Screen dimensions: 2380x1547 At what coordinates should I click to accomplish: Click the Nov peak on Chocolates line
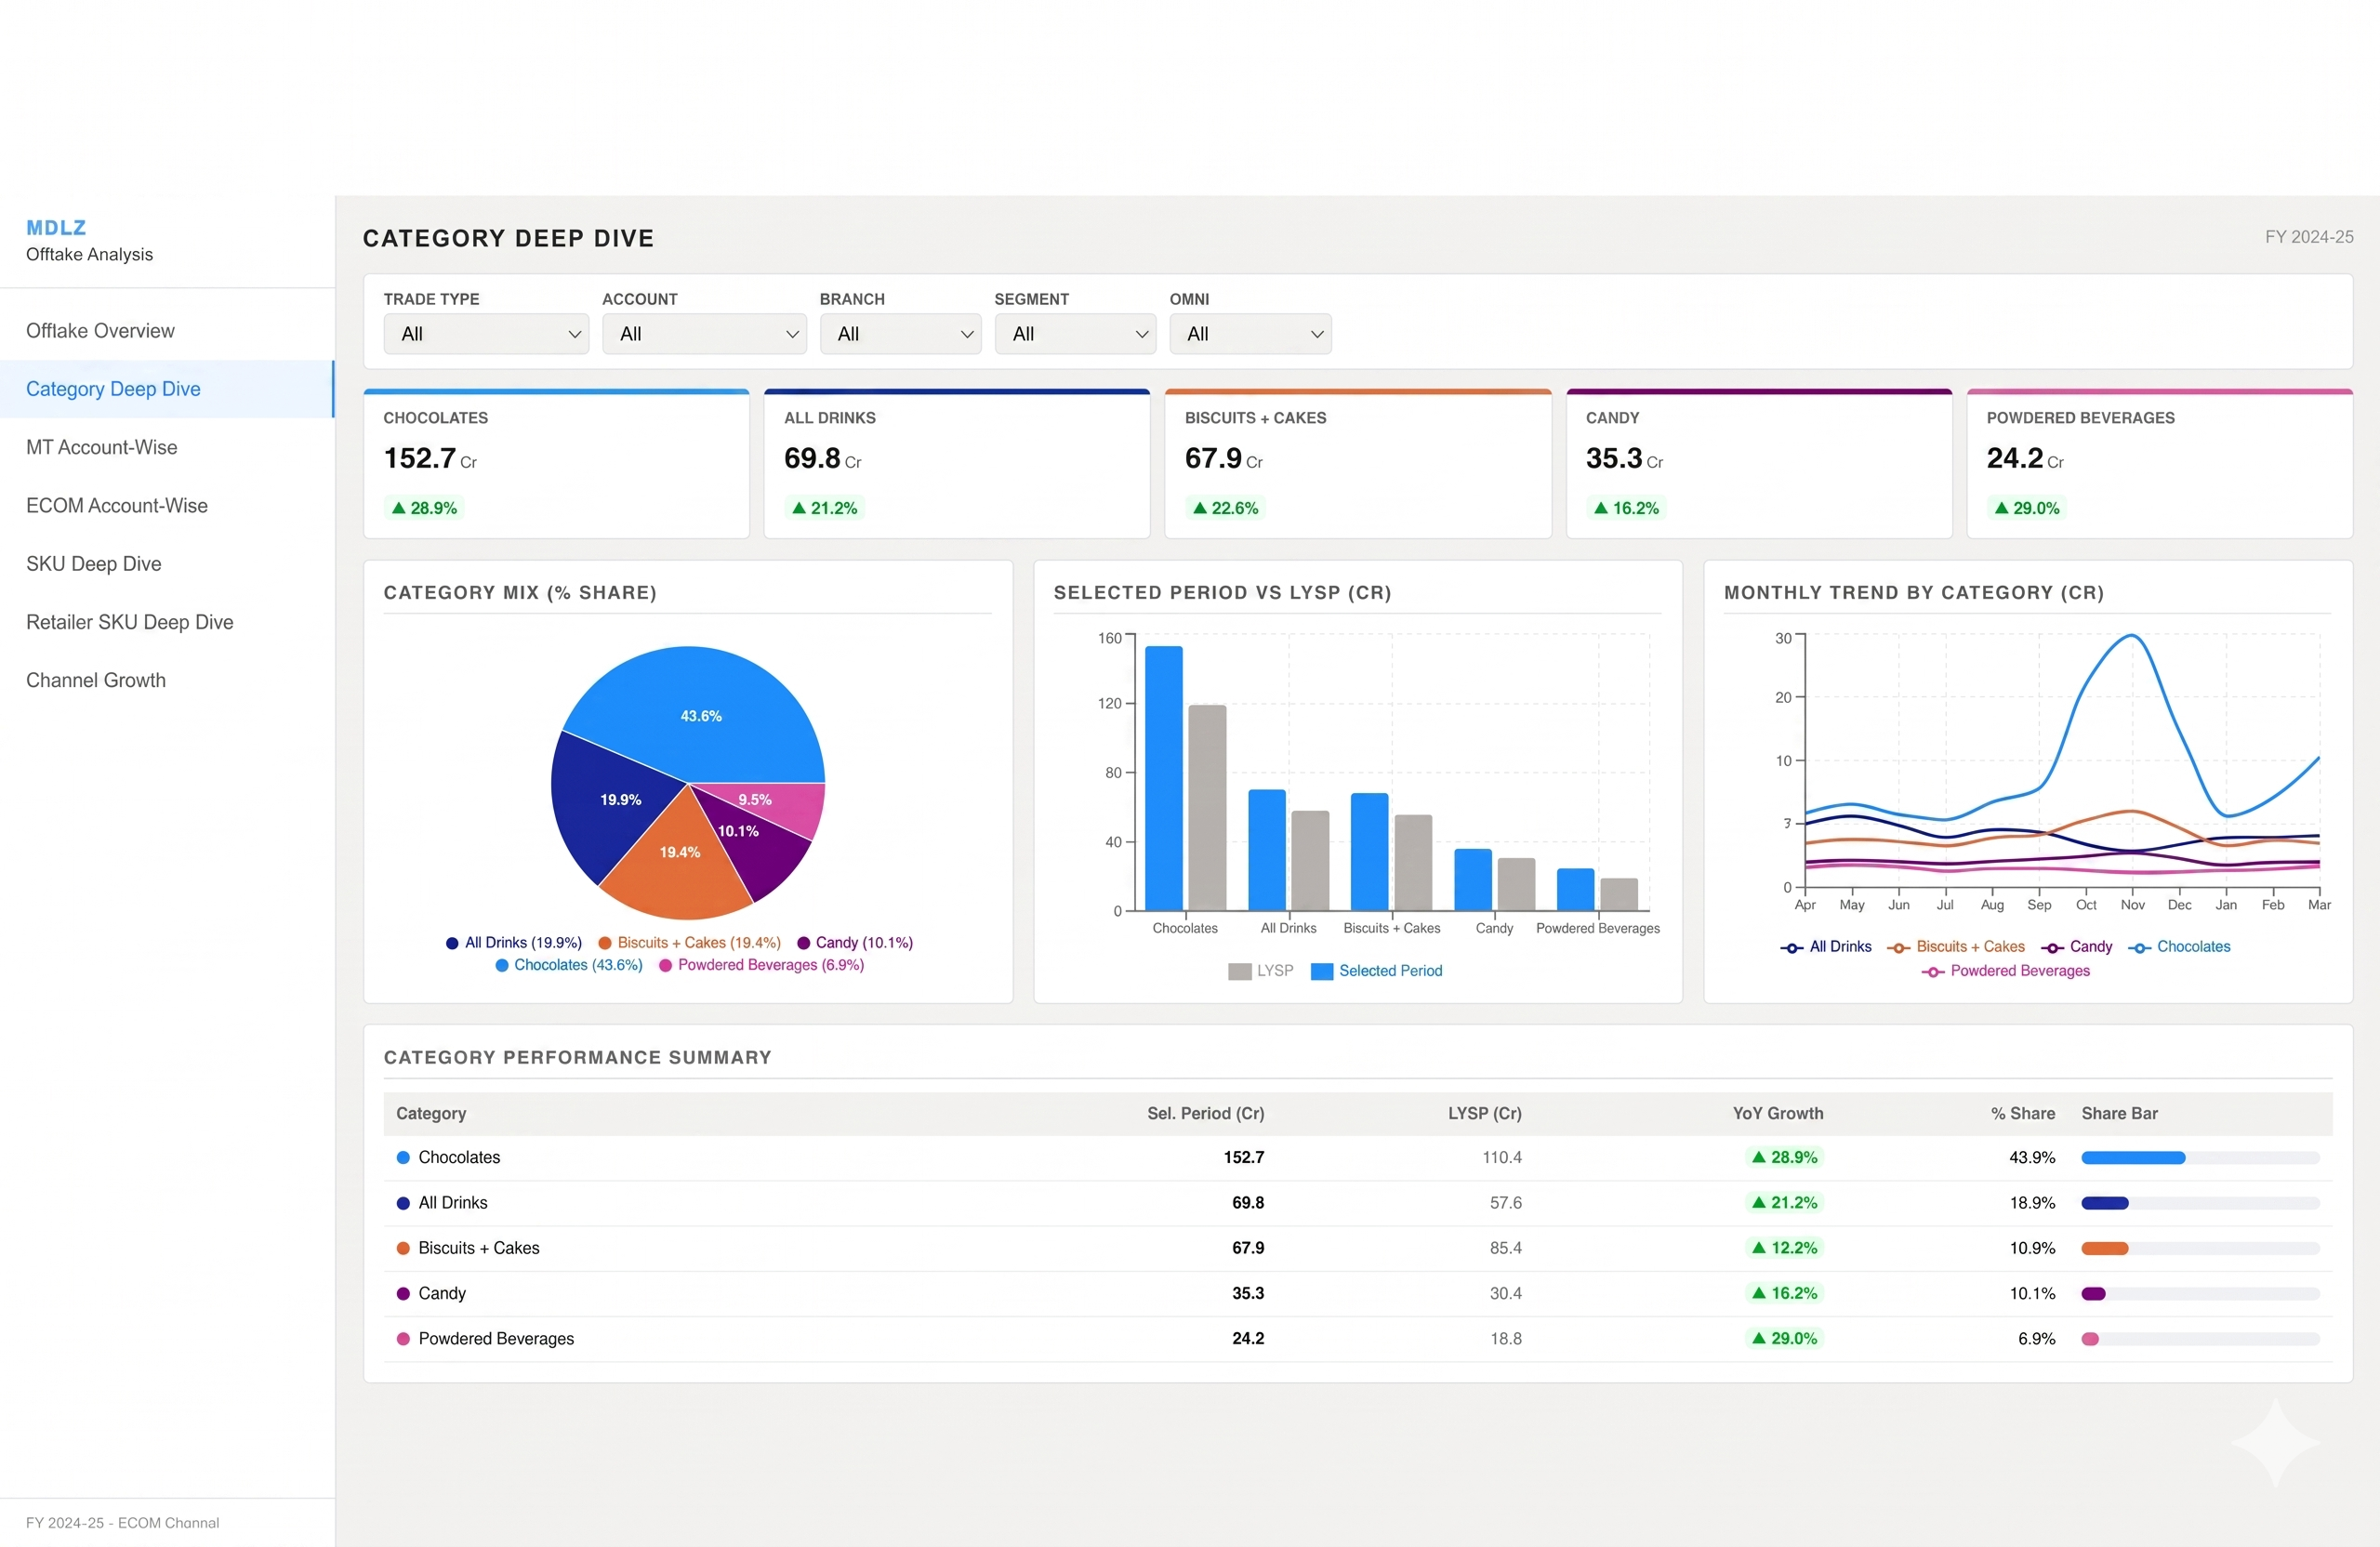tap(2131, 636)
